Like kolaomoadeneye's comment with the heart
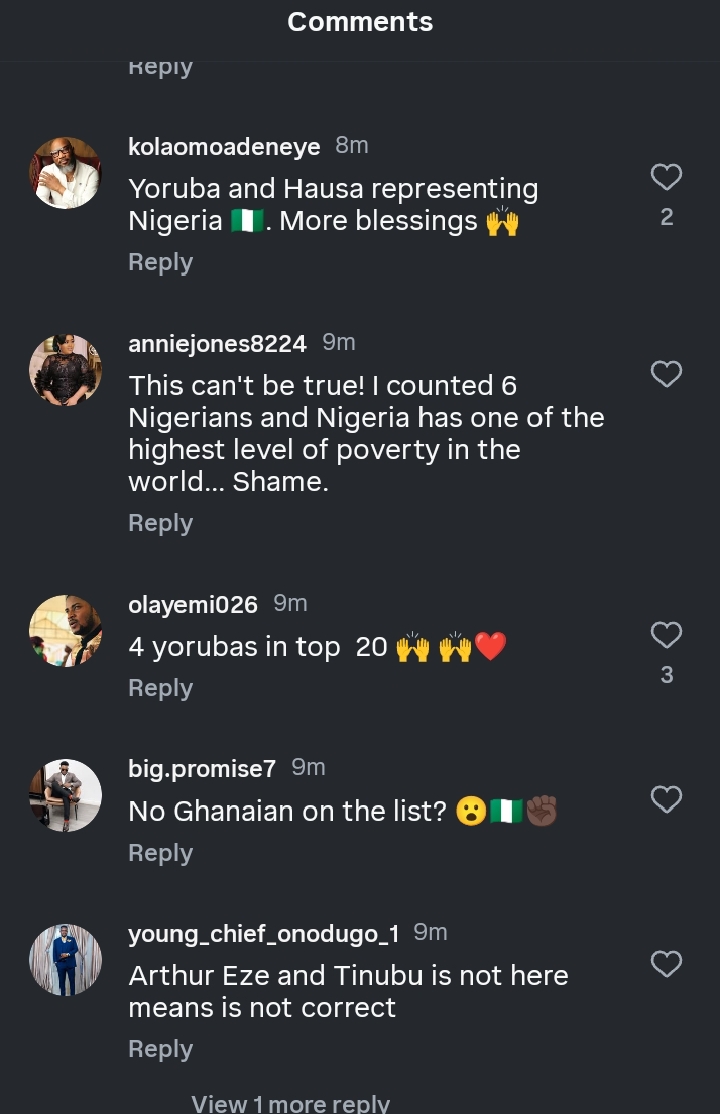Viewport: 720px width, 1114px height. tap(666, 178)
